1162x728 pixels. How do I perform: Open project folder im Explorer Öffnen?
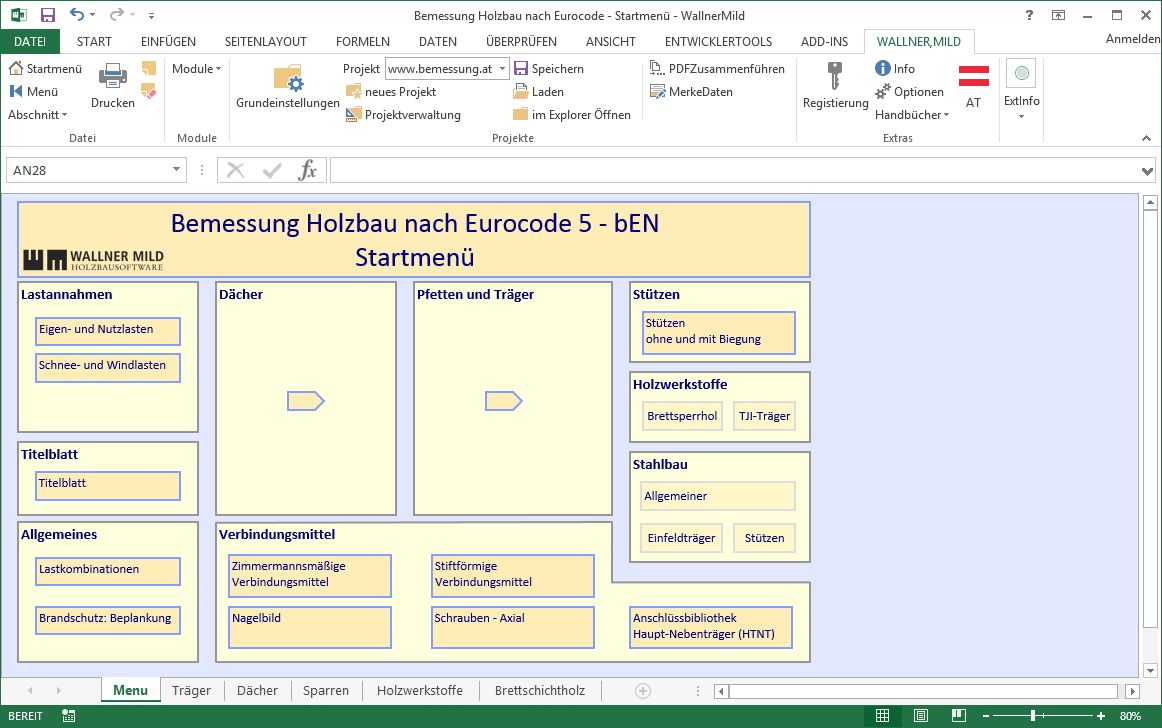(x=572, y=115)
